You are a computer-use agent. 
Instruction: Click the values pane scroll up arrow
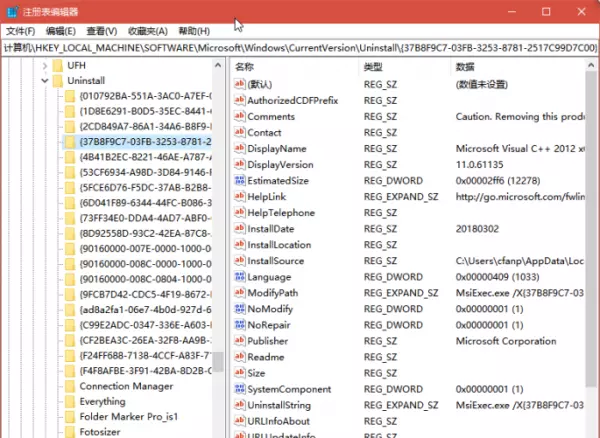pos(591,65)
